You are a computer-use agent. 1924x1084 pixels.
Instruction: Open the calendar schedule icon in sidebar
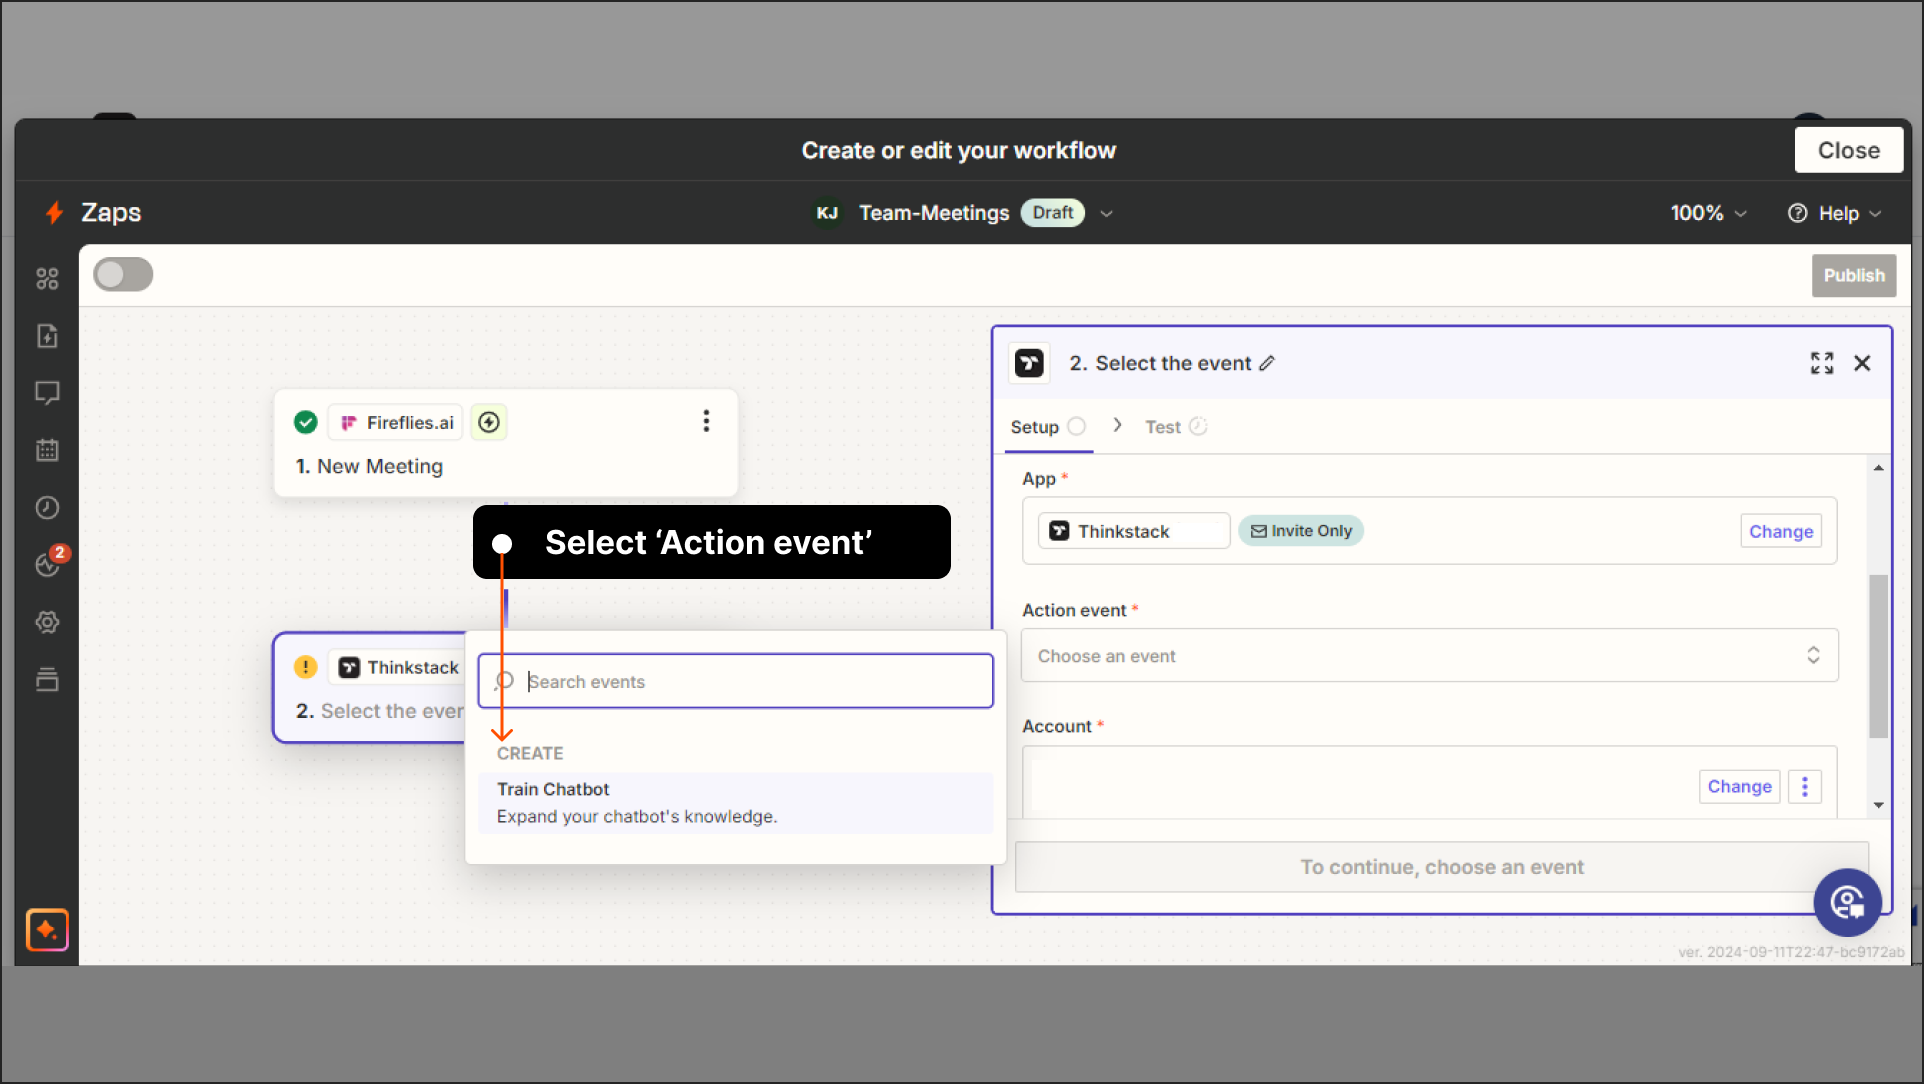point(47,450)
